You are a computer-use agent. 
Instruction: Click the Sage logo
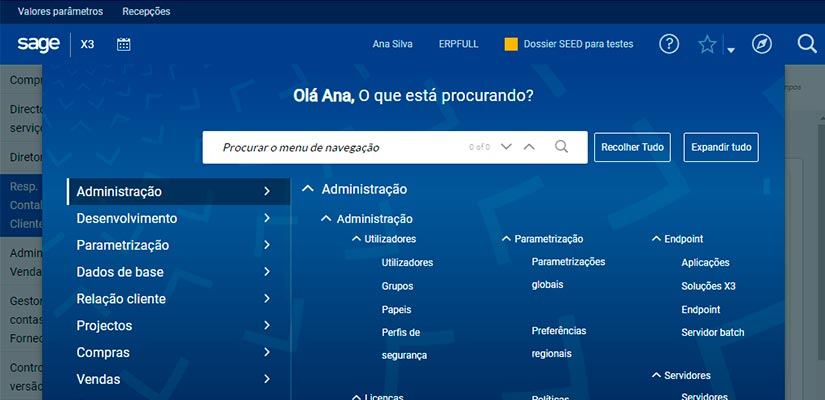pyautogui.click(x=38, y=44)
